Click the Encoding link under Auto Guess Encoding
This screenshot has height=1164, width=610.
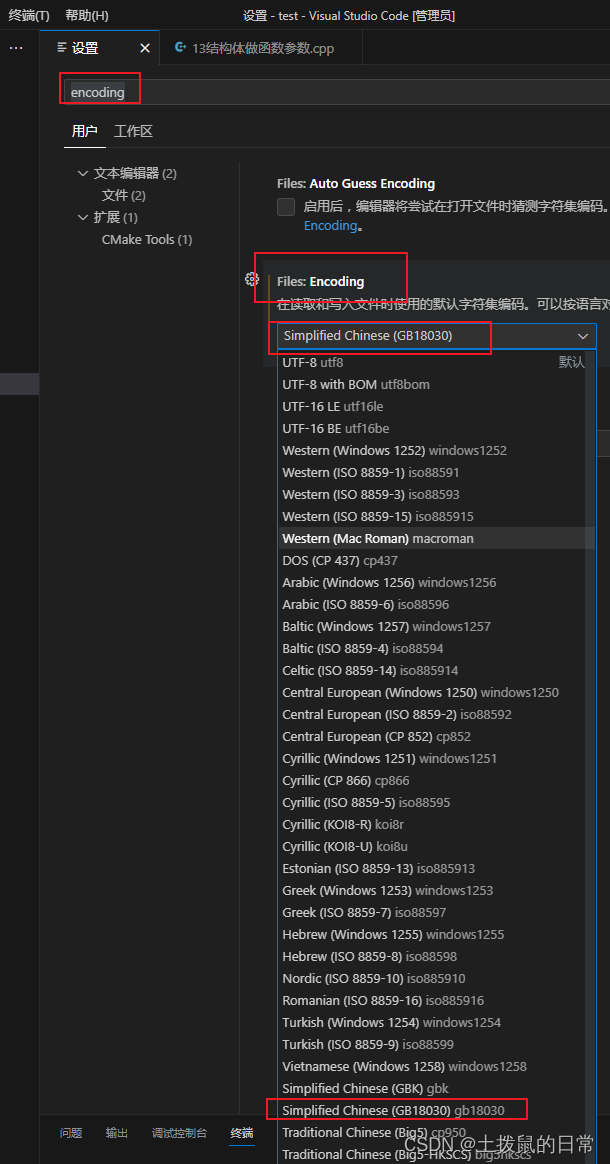(330, 225)
